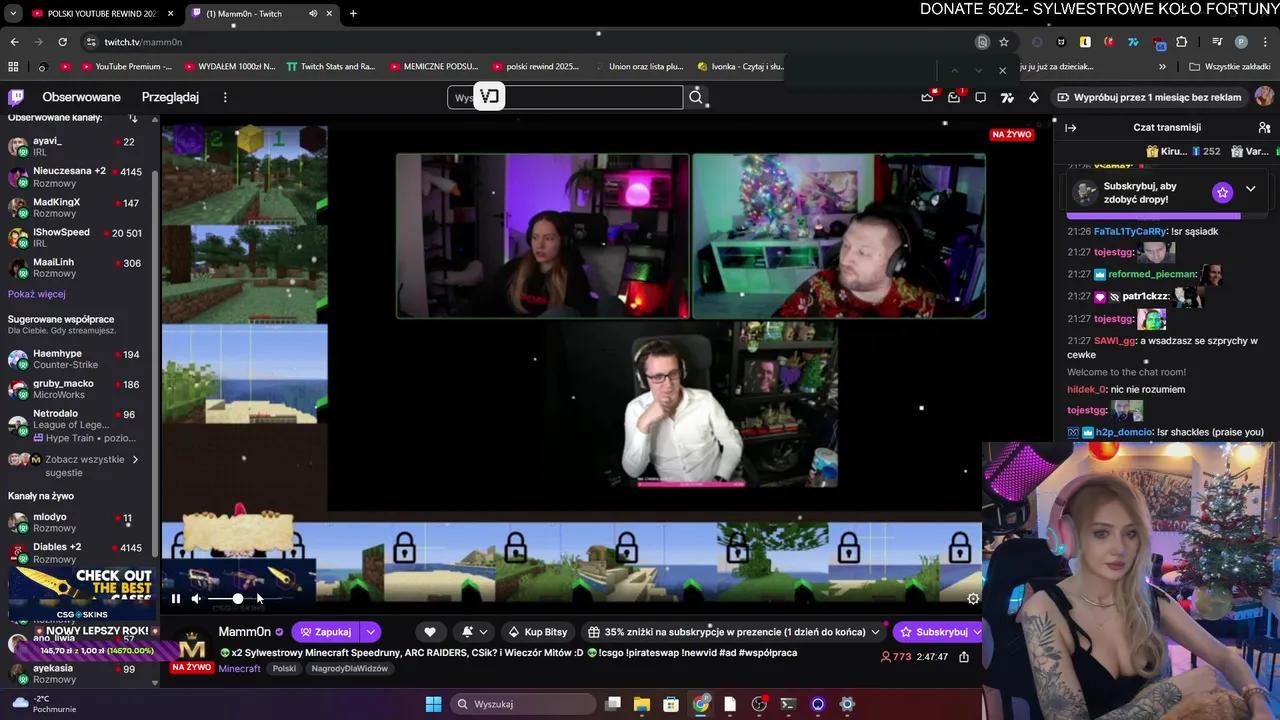The width and height of the screenshot is (1280, 720).
Task: Open MaaiLinh channel in sidebar
Action: [78, 267]
